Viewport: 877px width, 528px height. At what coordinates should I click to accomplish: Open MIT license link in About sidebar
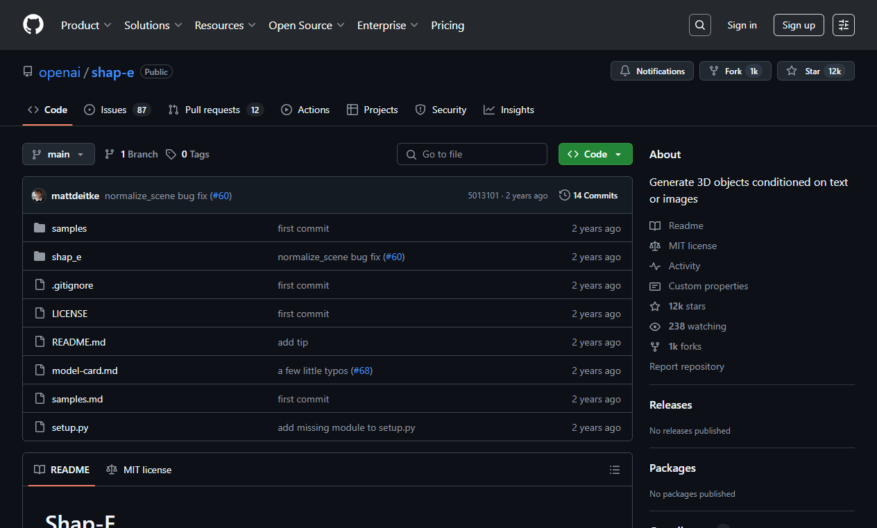[x=683, y=246]
